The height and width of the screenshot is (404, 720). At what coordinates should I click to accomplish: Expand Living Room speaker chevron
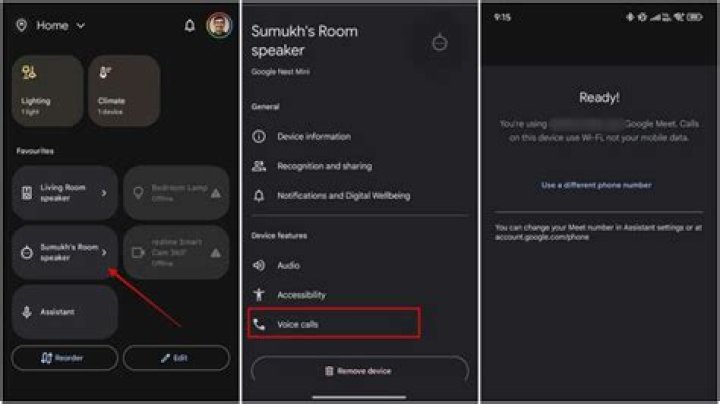104,193
